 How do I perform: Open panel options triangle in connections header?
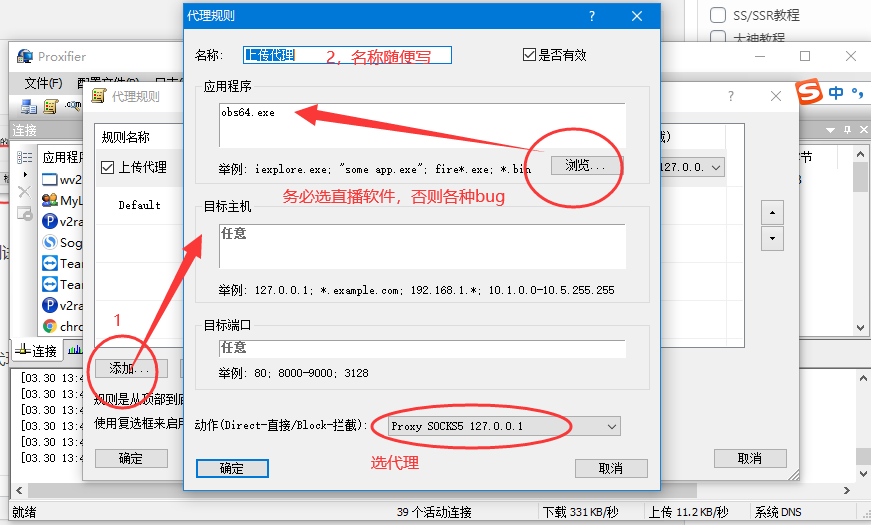(x=830, y=130)
